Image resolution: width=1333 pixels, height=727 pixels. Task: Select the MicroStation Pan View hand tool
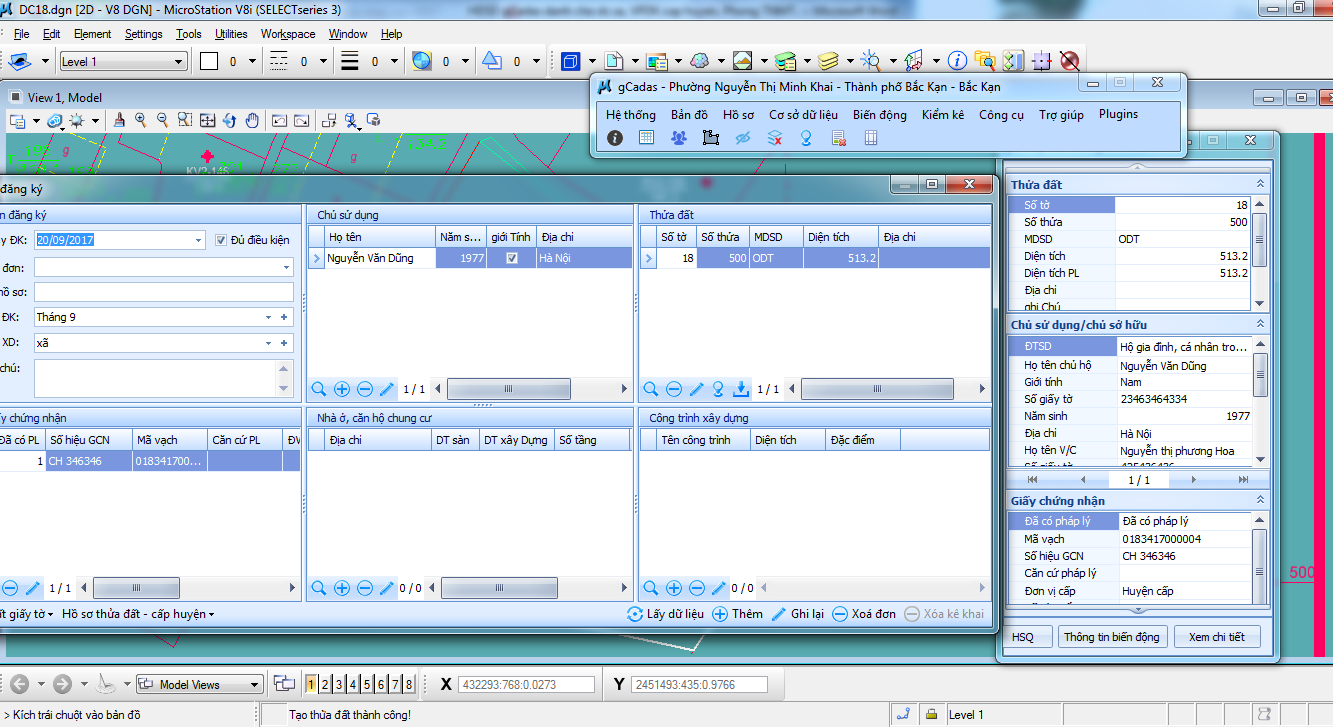point(252,121)
